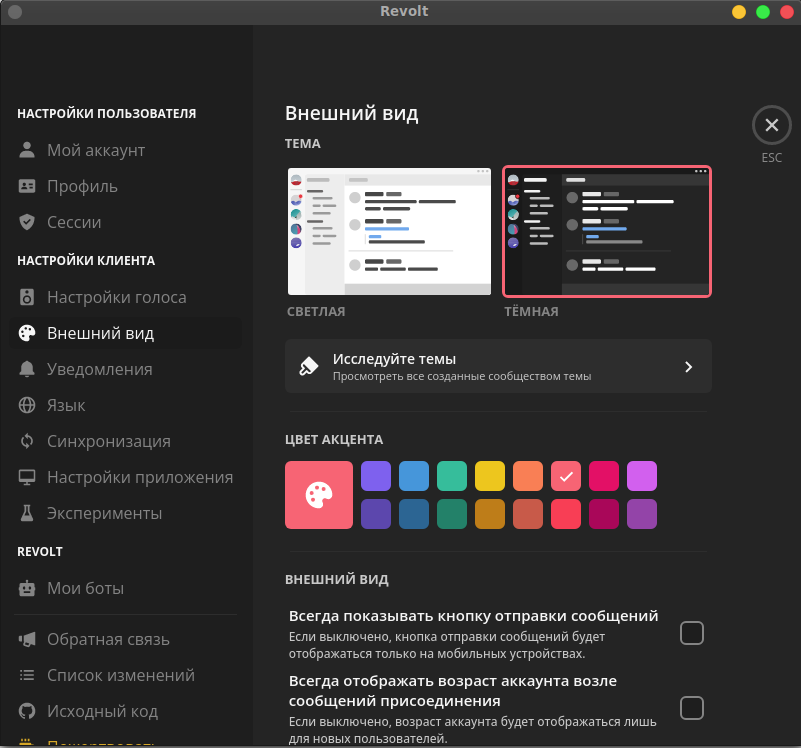Image resolution: width=801 pixels, height=748 pixels.
Task: Open Эксперименты via the flask icon
Action: (x=26, y=513)
